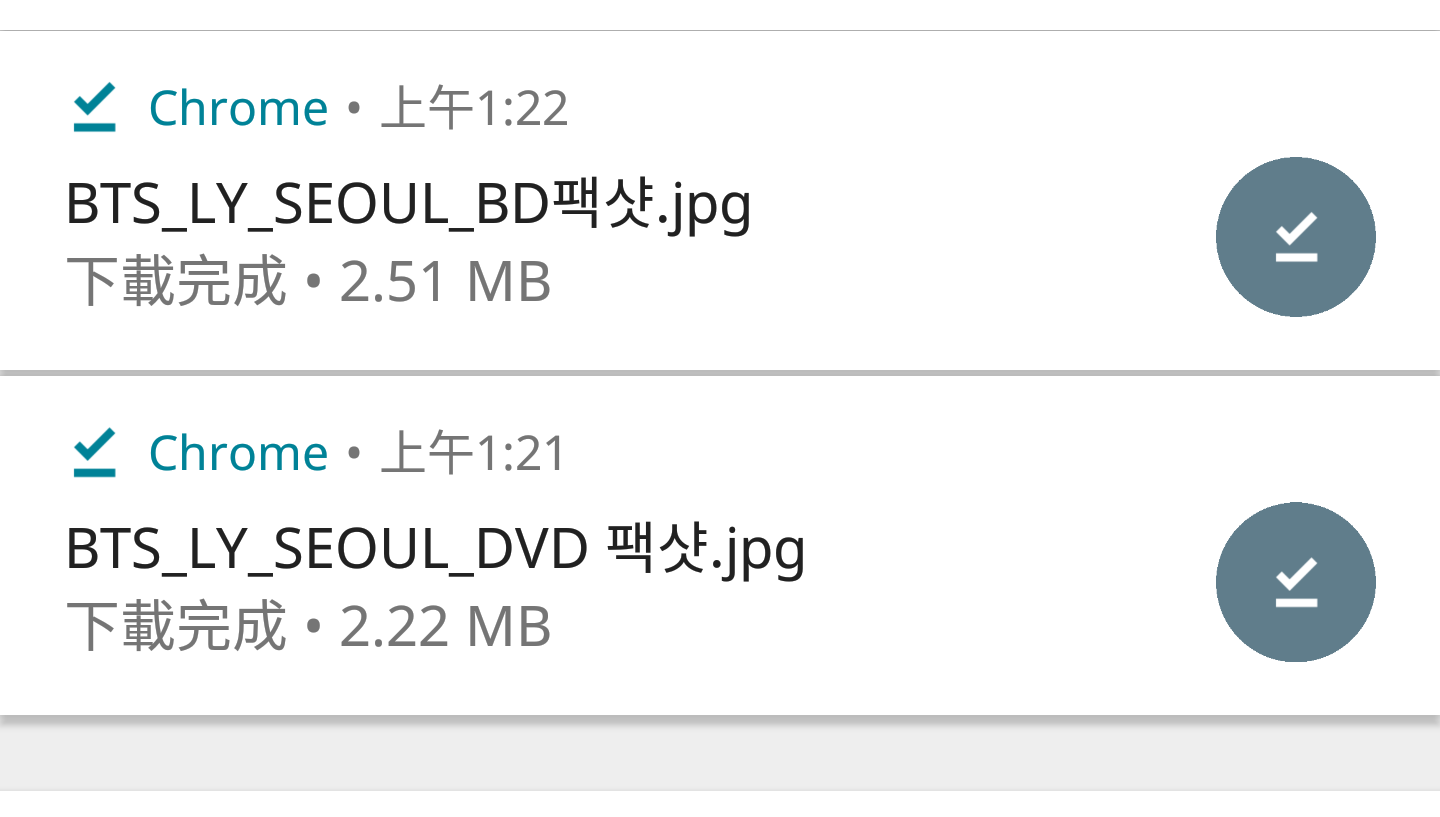Click the 下載完成 text above the DVD notification

click(177, 281)
